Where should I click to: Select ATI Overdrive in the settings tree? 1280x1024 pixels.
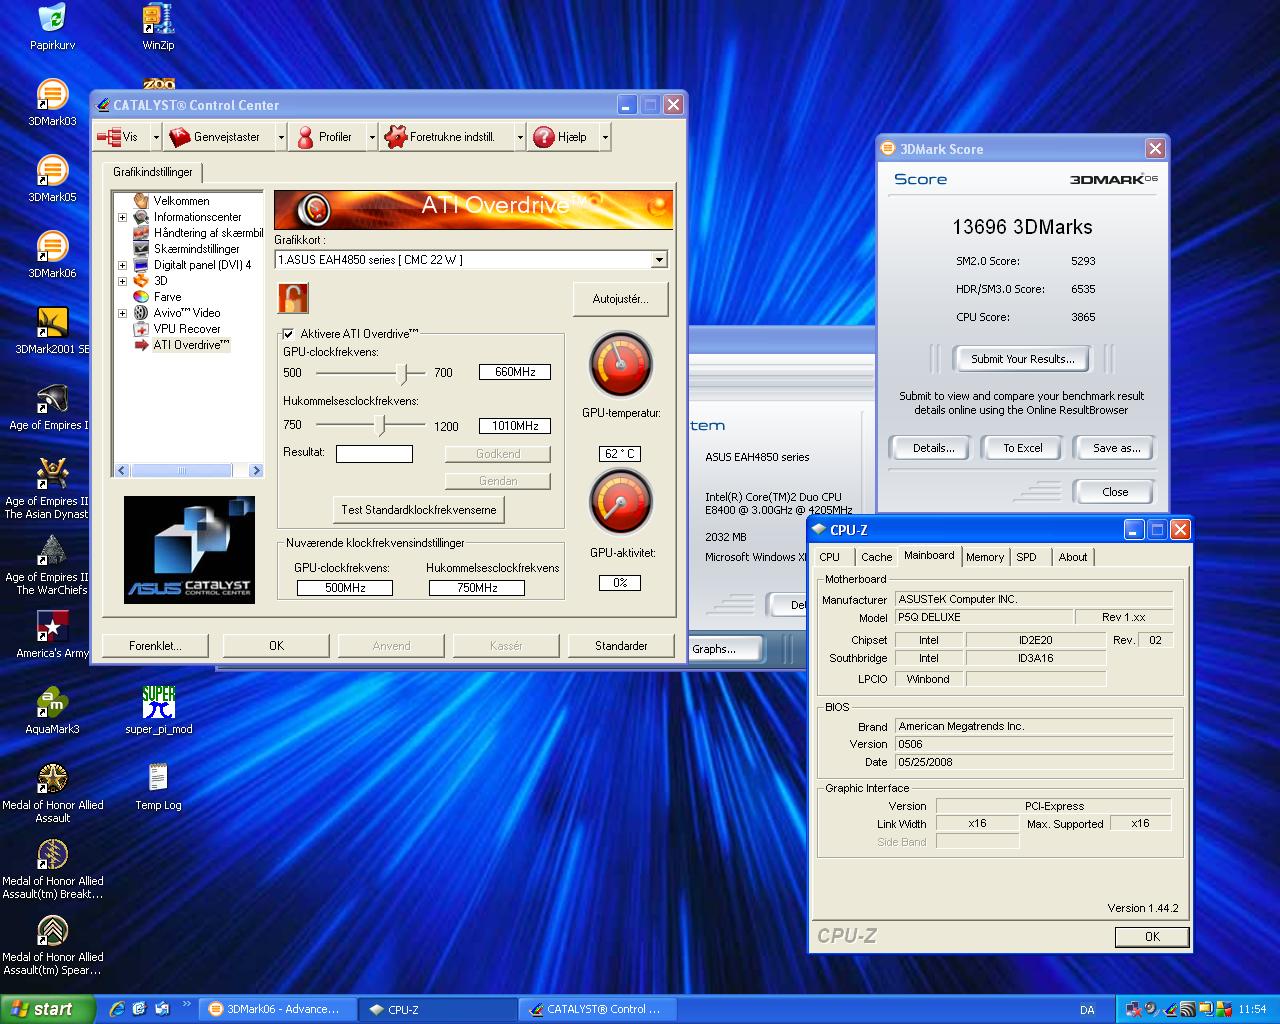point(191,345)
